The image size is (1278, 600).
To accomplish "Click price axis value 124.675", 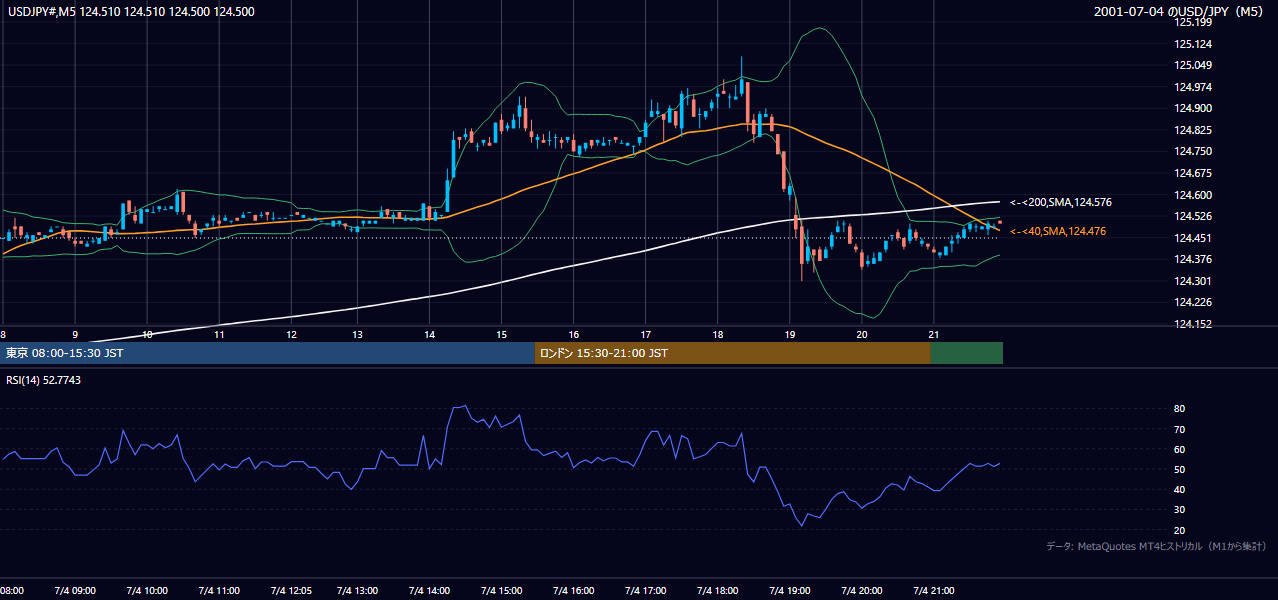I will pos(1193,173).
